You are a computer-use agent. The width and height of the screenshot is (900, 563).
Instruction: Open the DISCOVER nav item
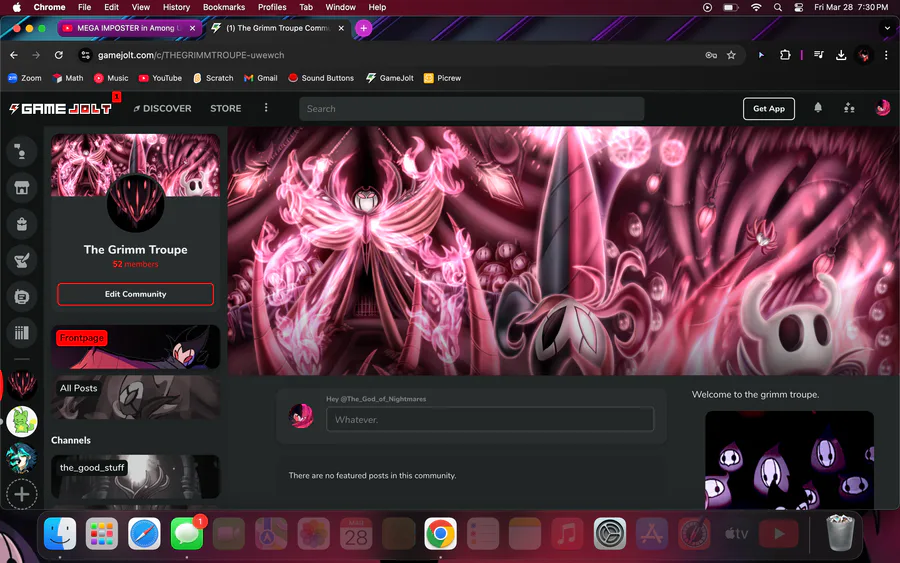point(162,108)
